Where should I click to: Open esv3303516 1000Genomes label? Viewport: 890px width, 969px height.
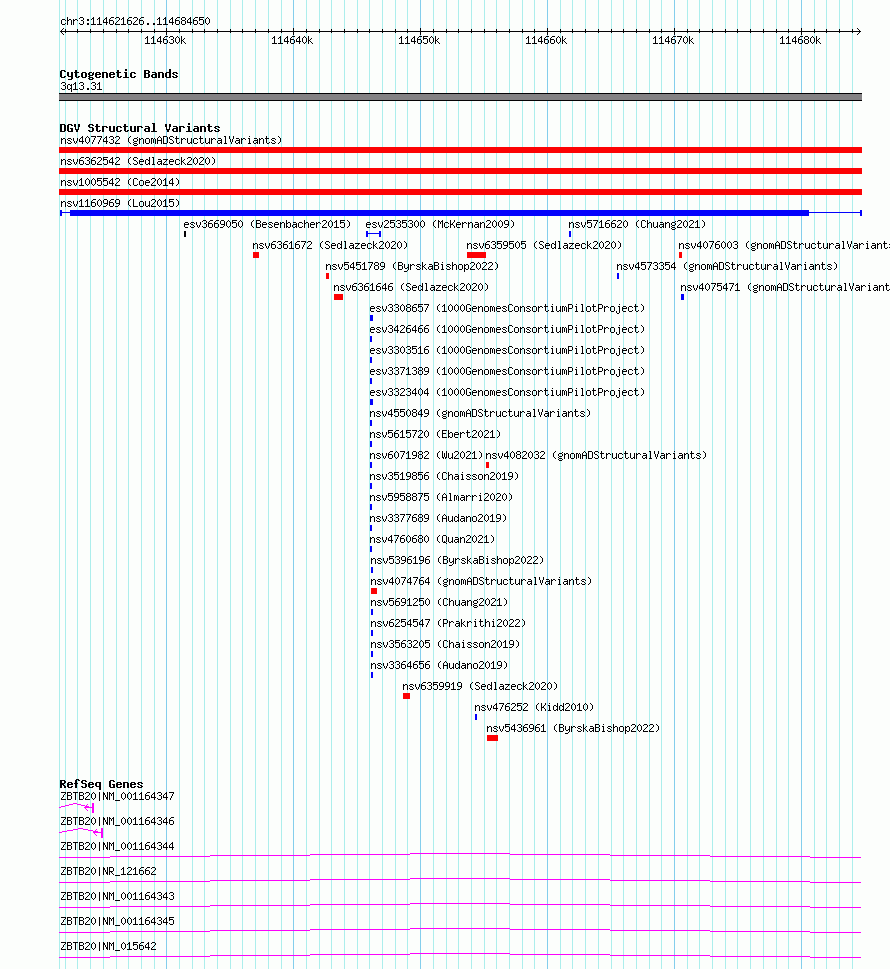coord(507,350)
